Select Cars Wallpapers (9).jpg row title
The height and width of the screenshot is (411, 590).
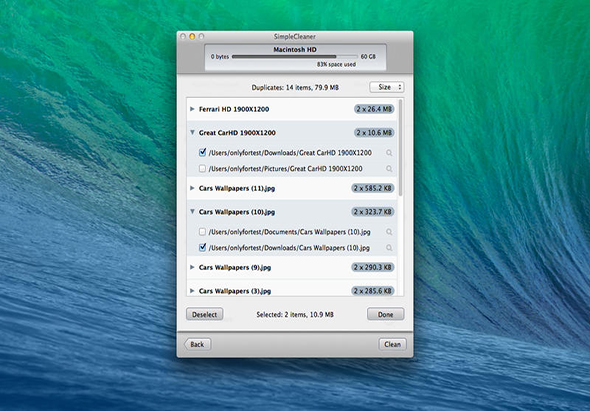point(235,267)
